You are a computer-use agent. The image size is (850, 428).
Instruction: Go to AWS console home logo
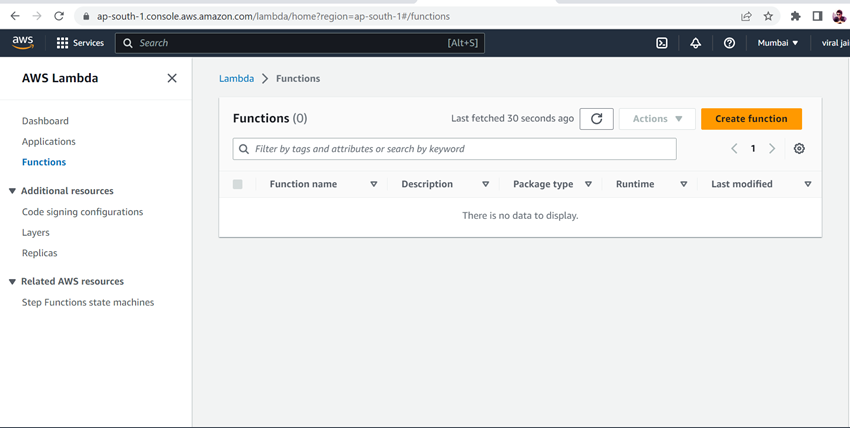pos(23,43)
